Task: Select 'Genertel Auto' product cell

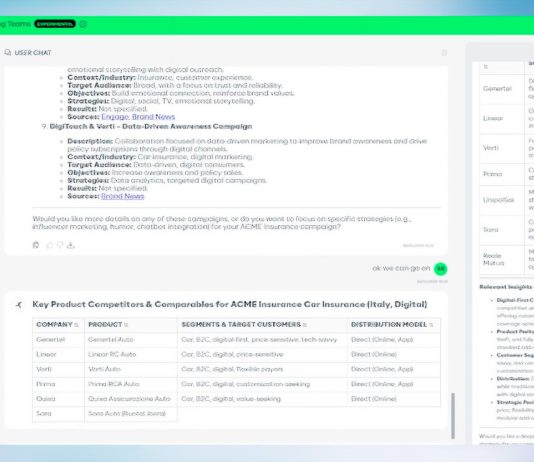Action: pos(131,339)
